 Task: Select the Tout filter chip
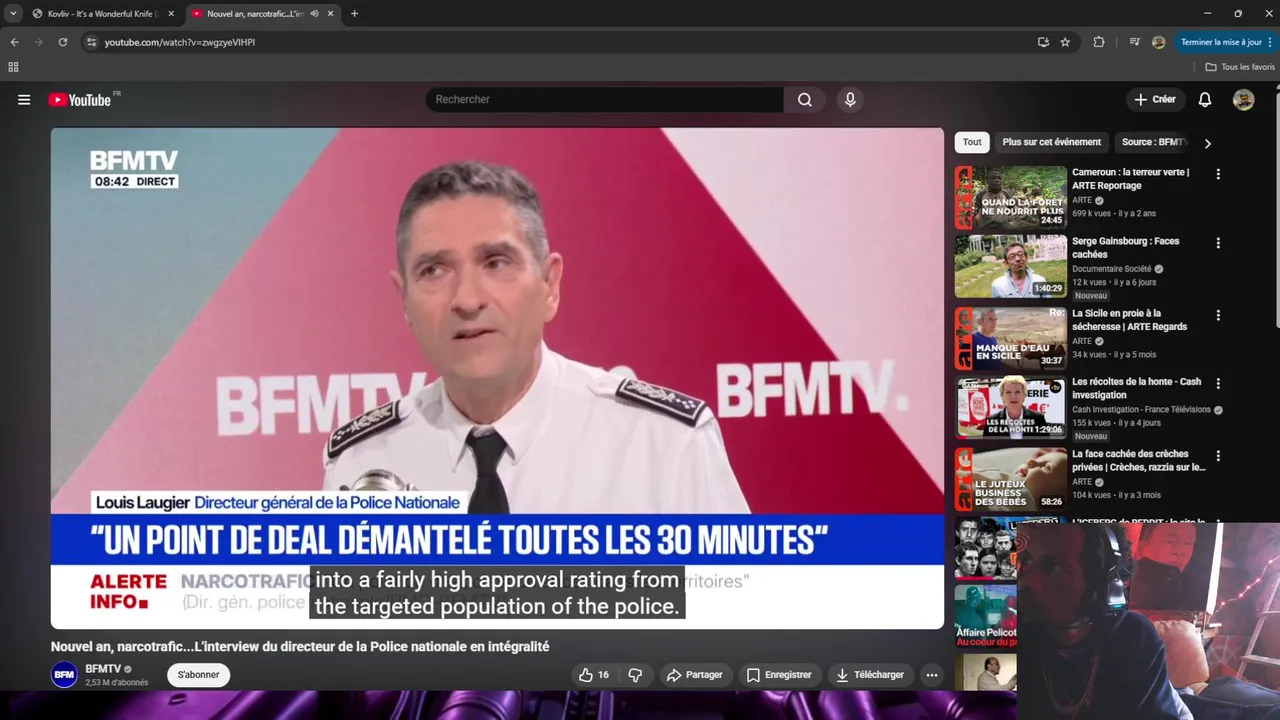972,142
